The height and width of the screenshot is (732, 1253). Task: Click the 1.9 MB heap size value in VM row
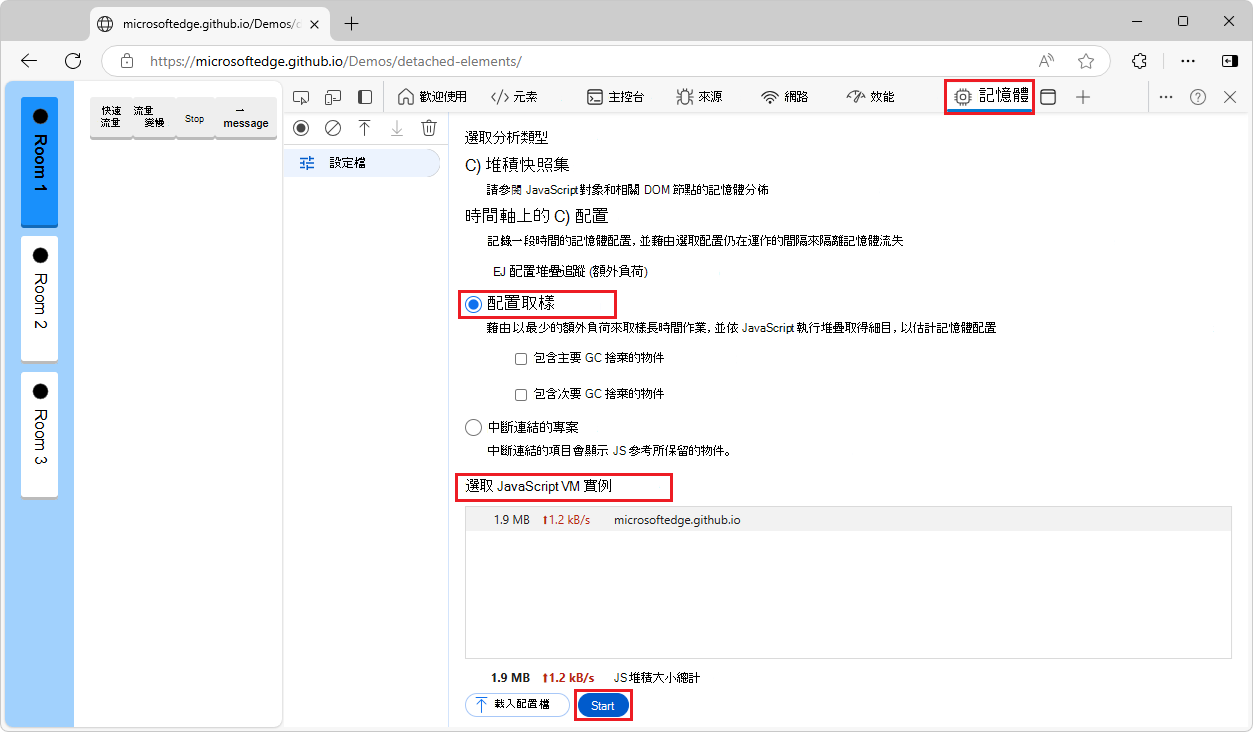(x=511, y=520)
